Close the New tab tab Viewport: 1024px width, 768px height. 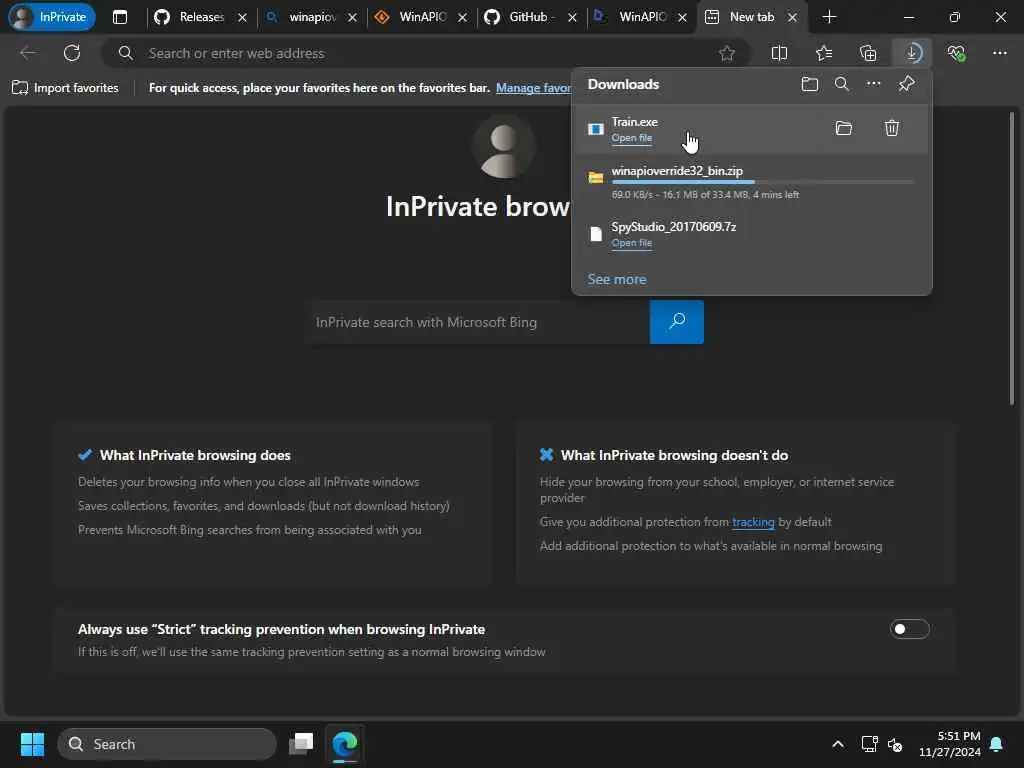[x=792, y=18]
